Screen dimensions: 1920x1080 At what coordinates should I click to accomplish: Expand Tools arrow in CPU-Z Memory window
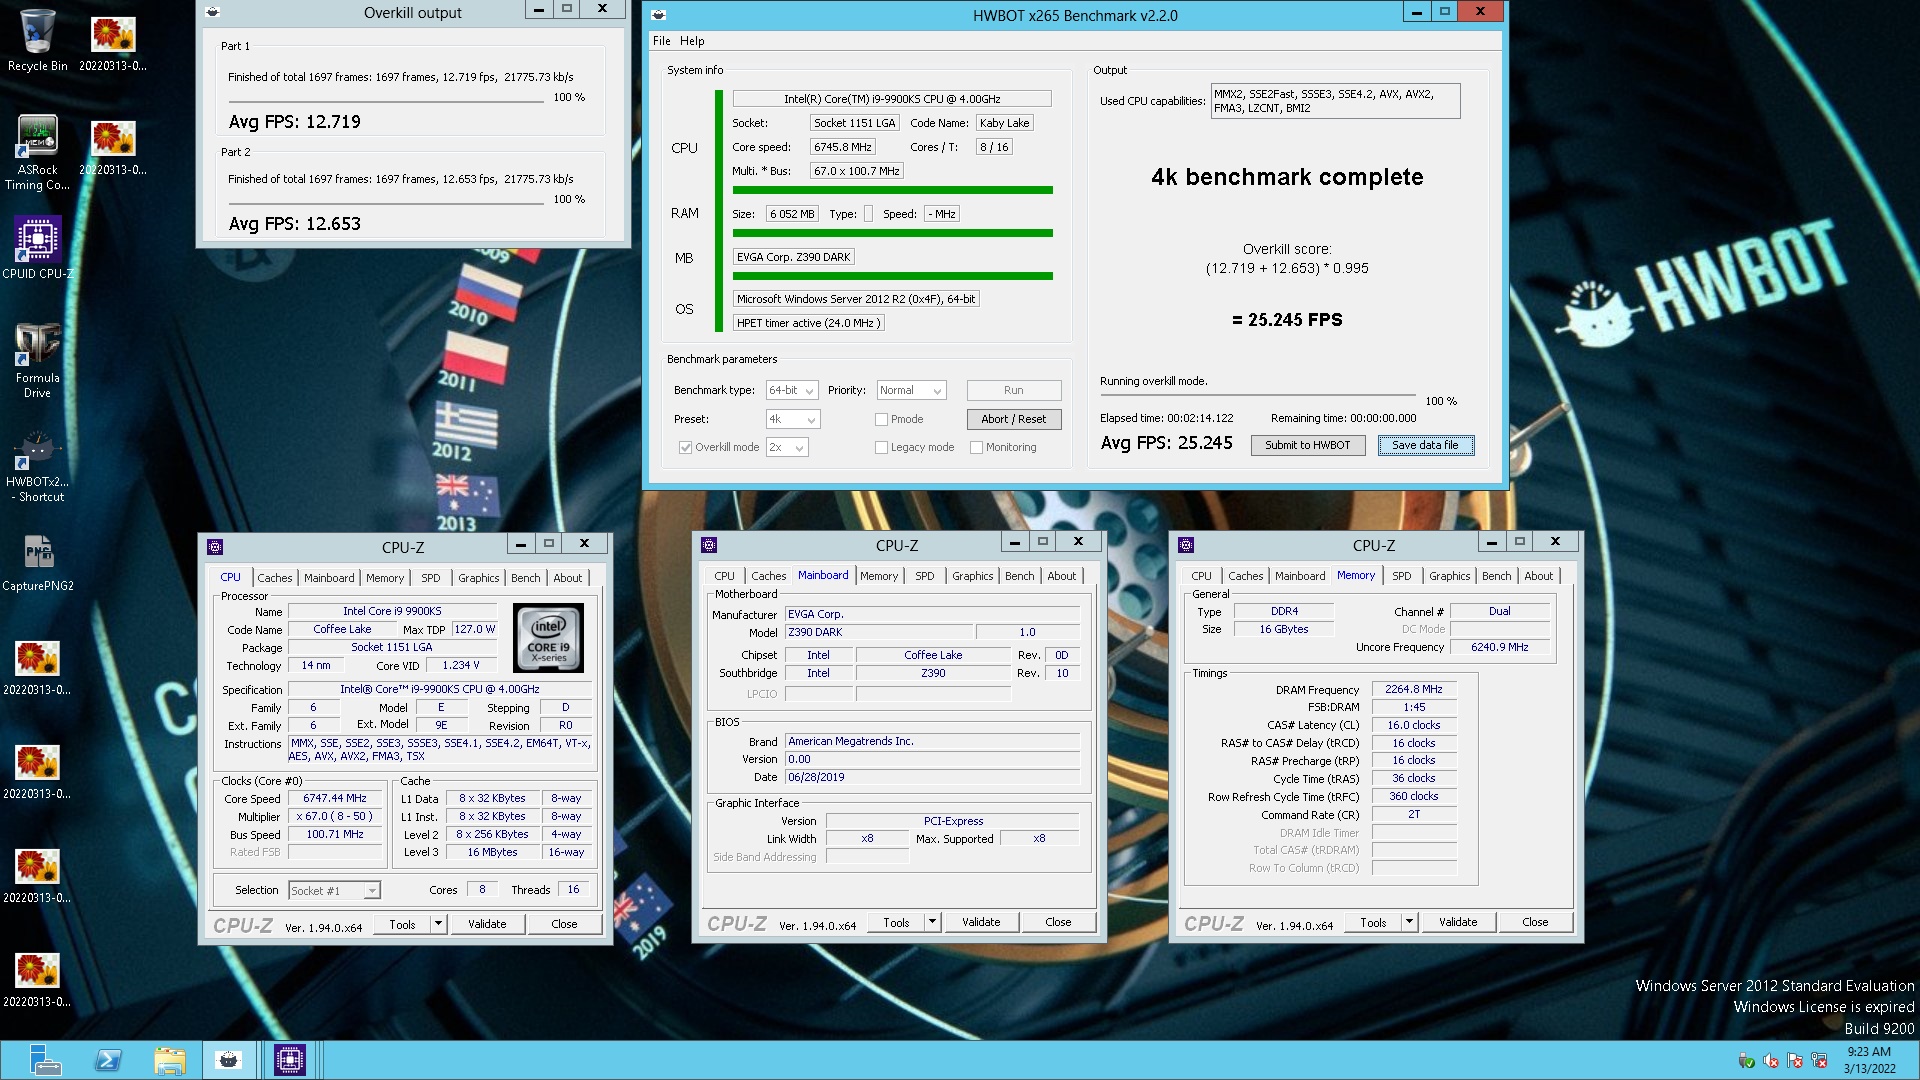pos(1409,922)
